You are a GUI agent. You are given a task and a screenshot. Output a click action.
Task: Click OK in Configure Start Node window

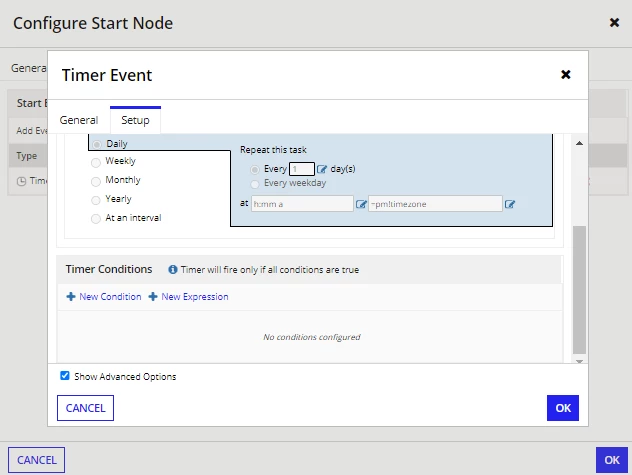coord(612,460)
